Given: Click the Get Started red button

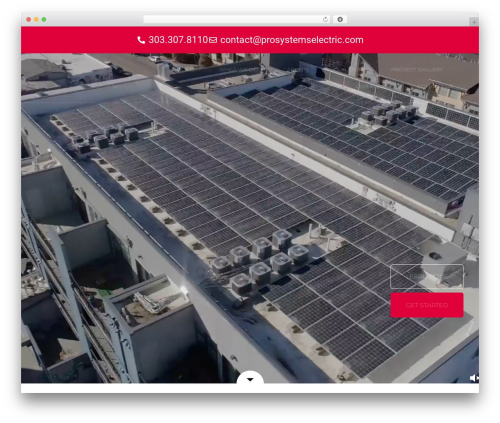Looking at the screenshot, I should click(x=427, y=305).
